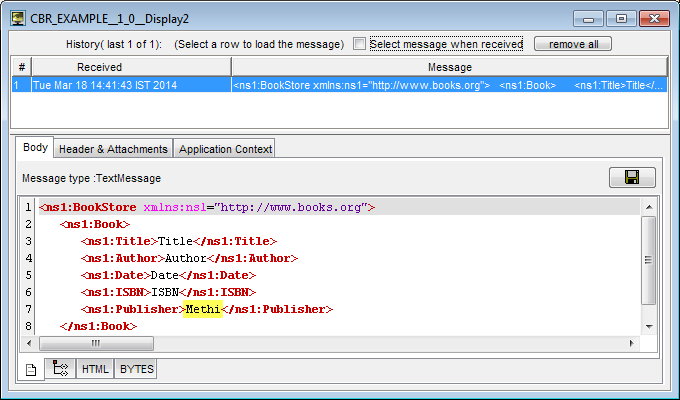Close the CBR_EXAMPLE display window
The height and width of the screenshot is (400, 680).
[x=654, y=19]
